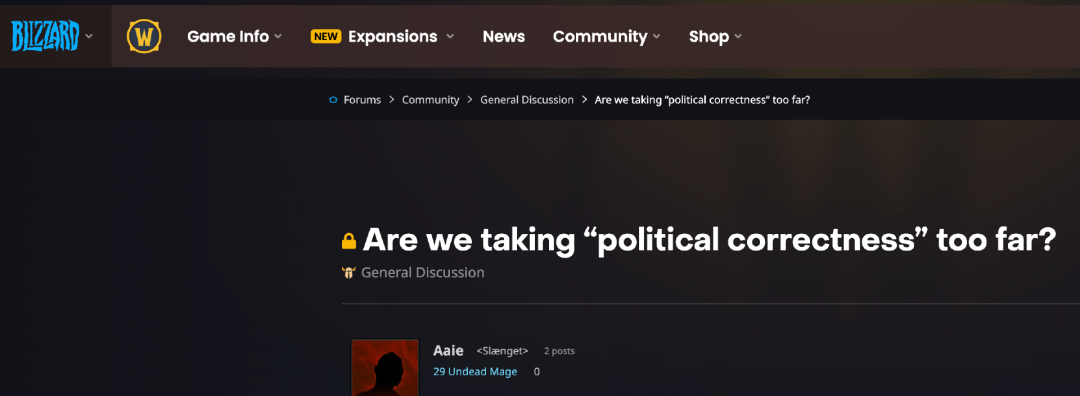
Task: Open Aaie's avatar thumbnail
Action: (385, 367)
